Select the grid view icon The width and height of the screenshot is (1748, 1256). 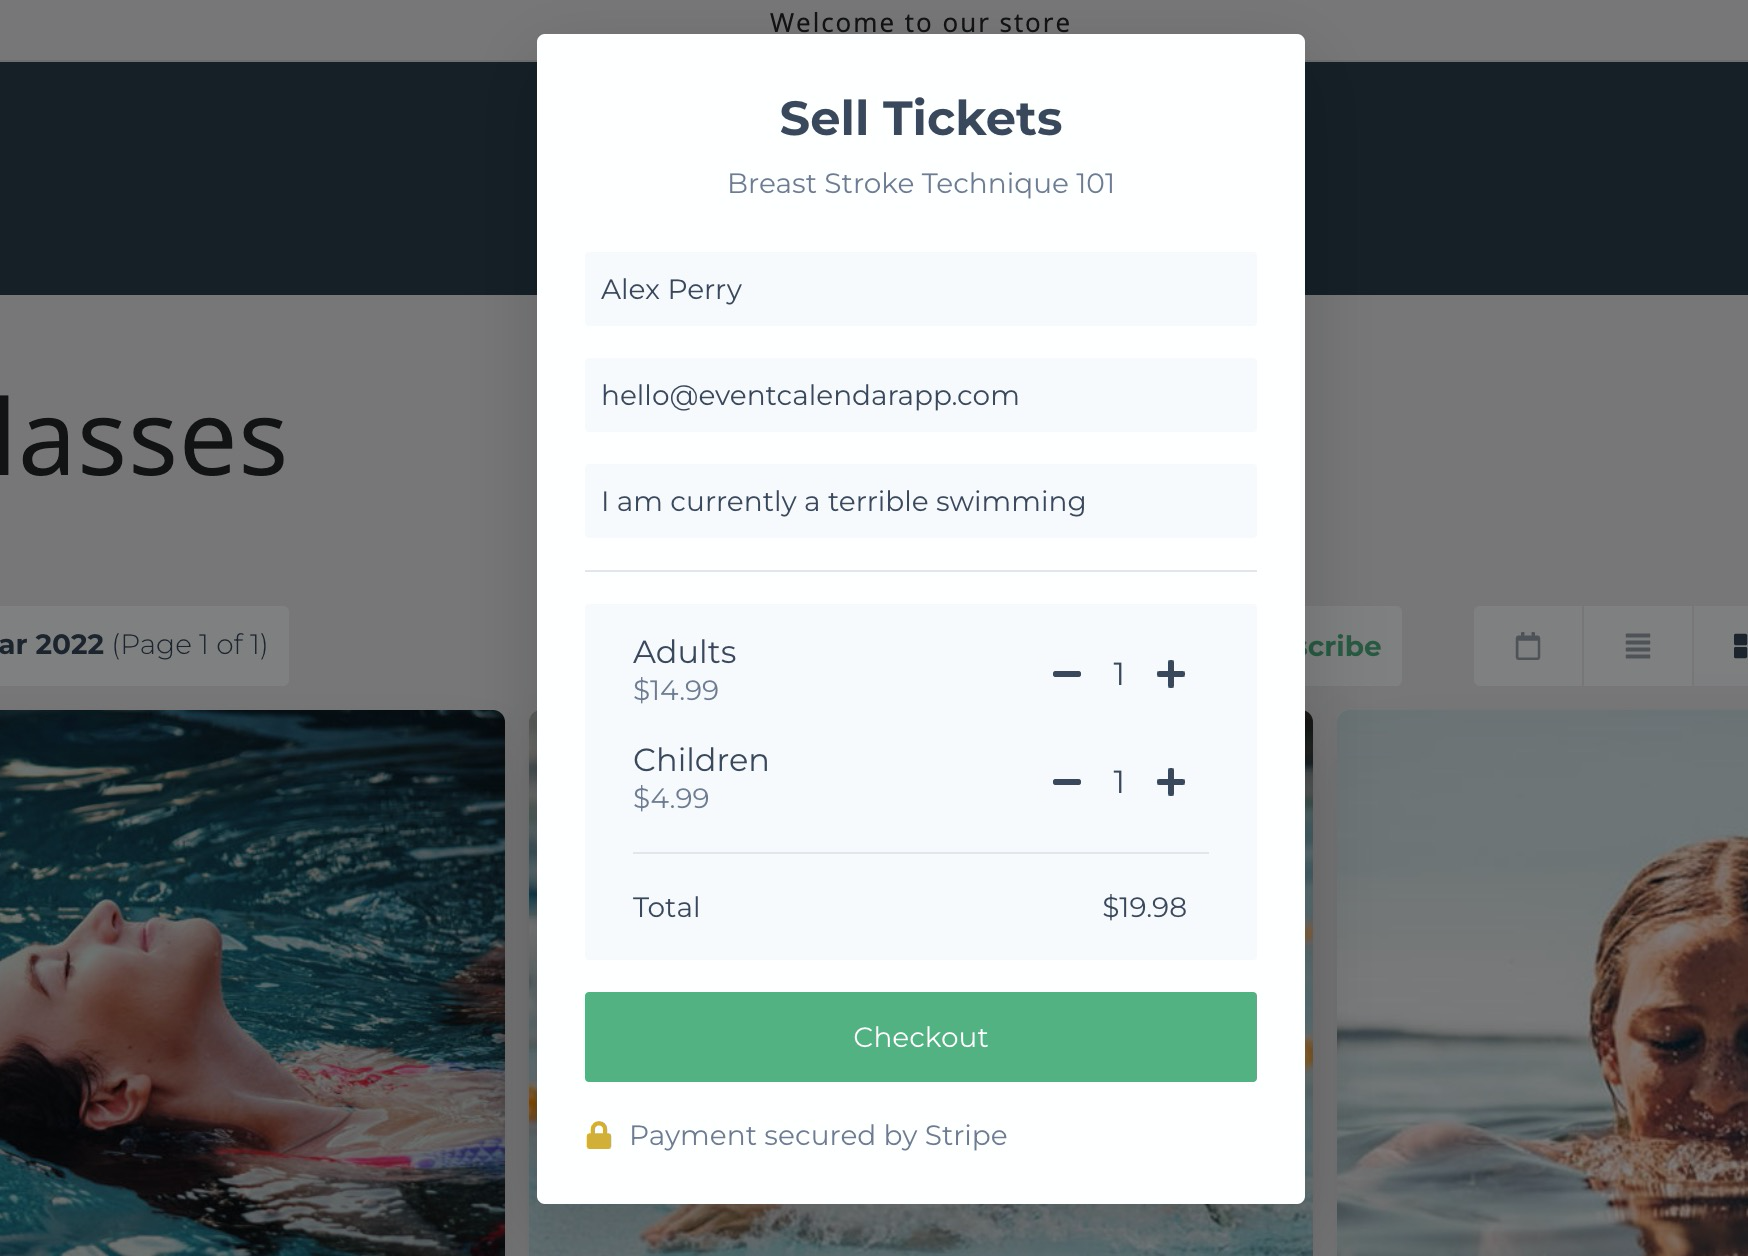coord(1738,646)
